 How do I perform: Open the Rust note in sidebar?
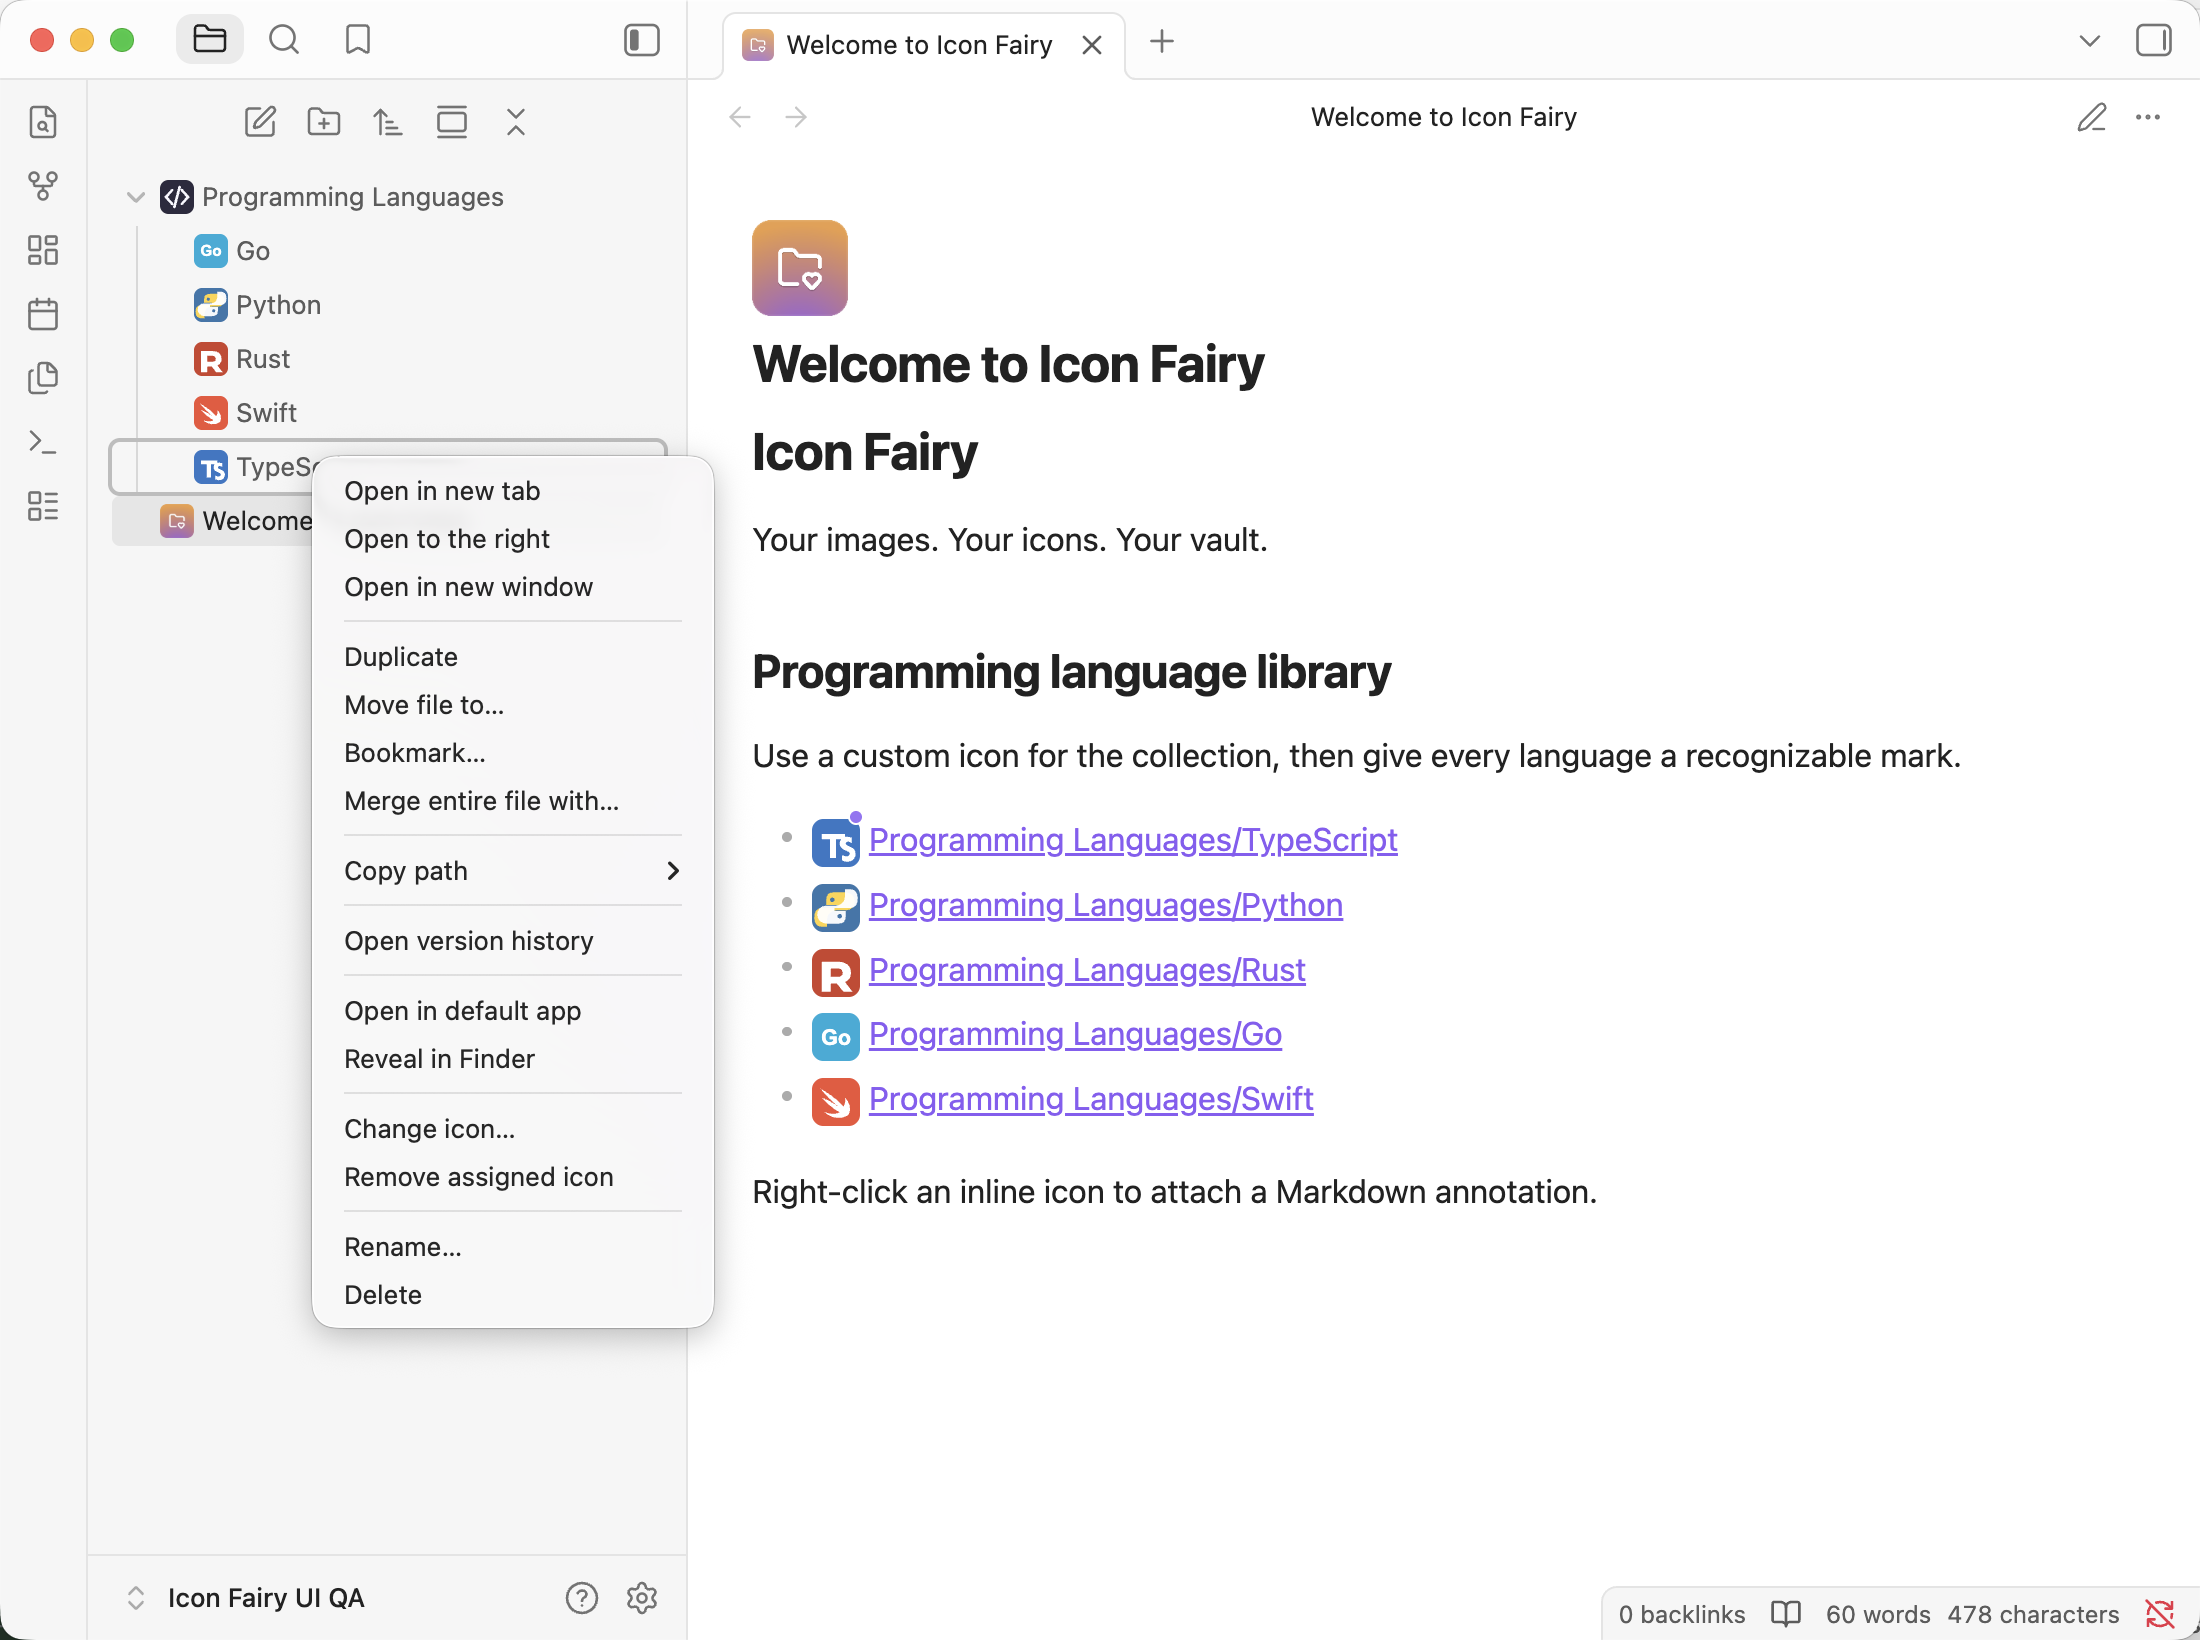point(388,359)
